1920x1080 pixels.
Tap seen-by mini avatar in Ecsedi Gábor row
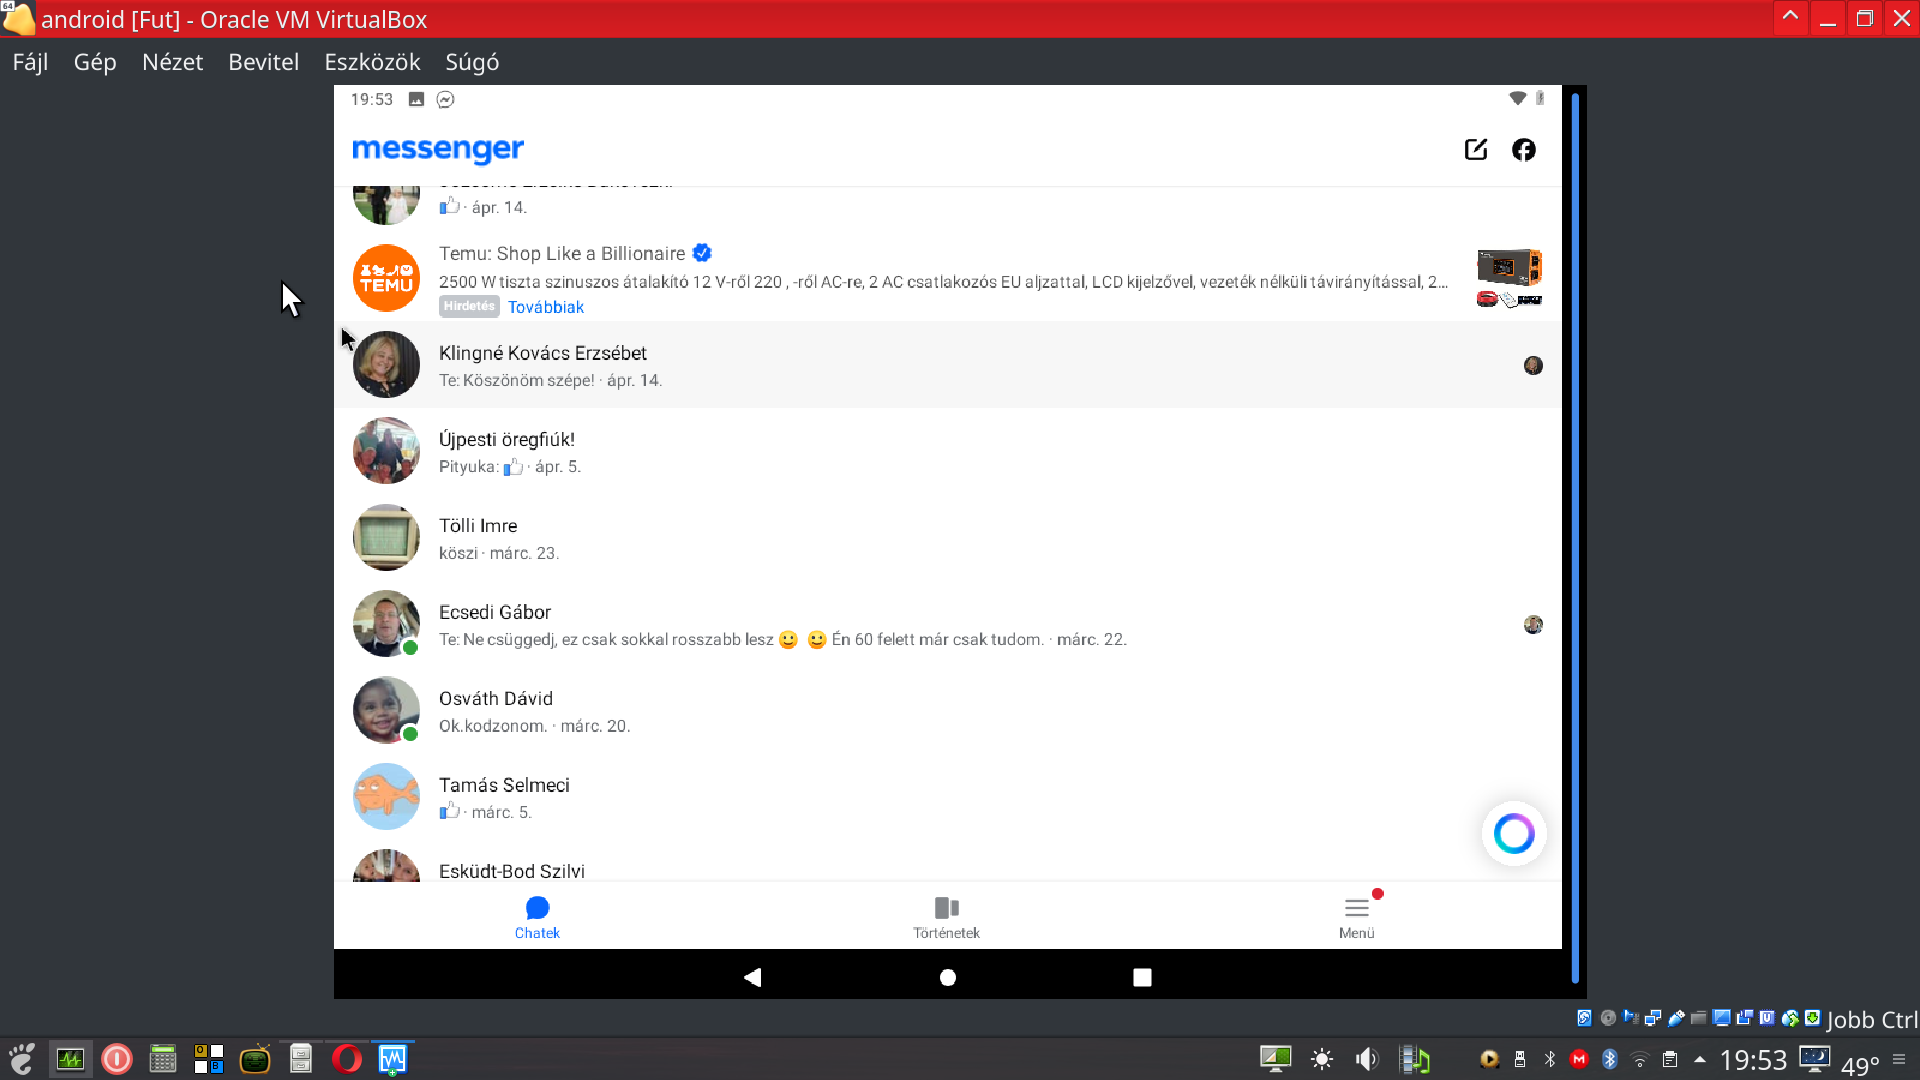pyautogui.click(x=1533, y=625)
